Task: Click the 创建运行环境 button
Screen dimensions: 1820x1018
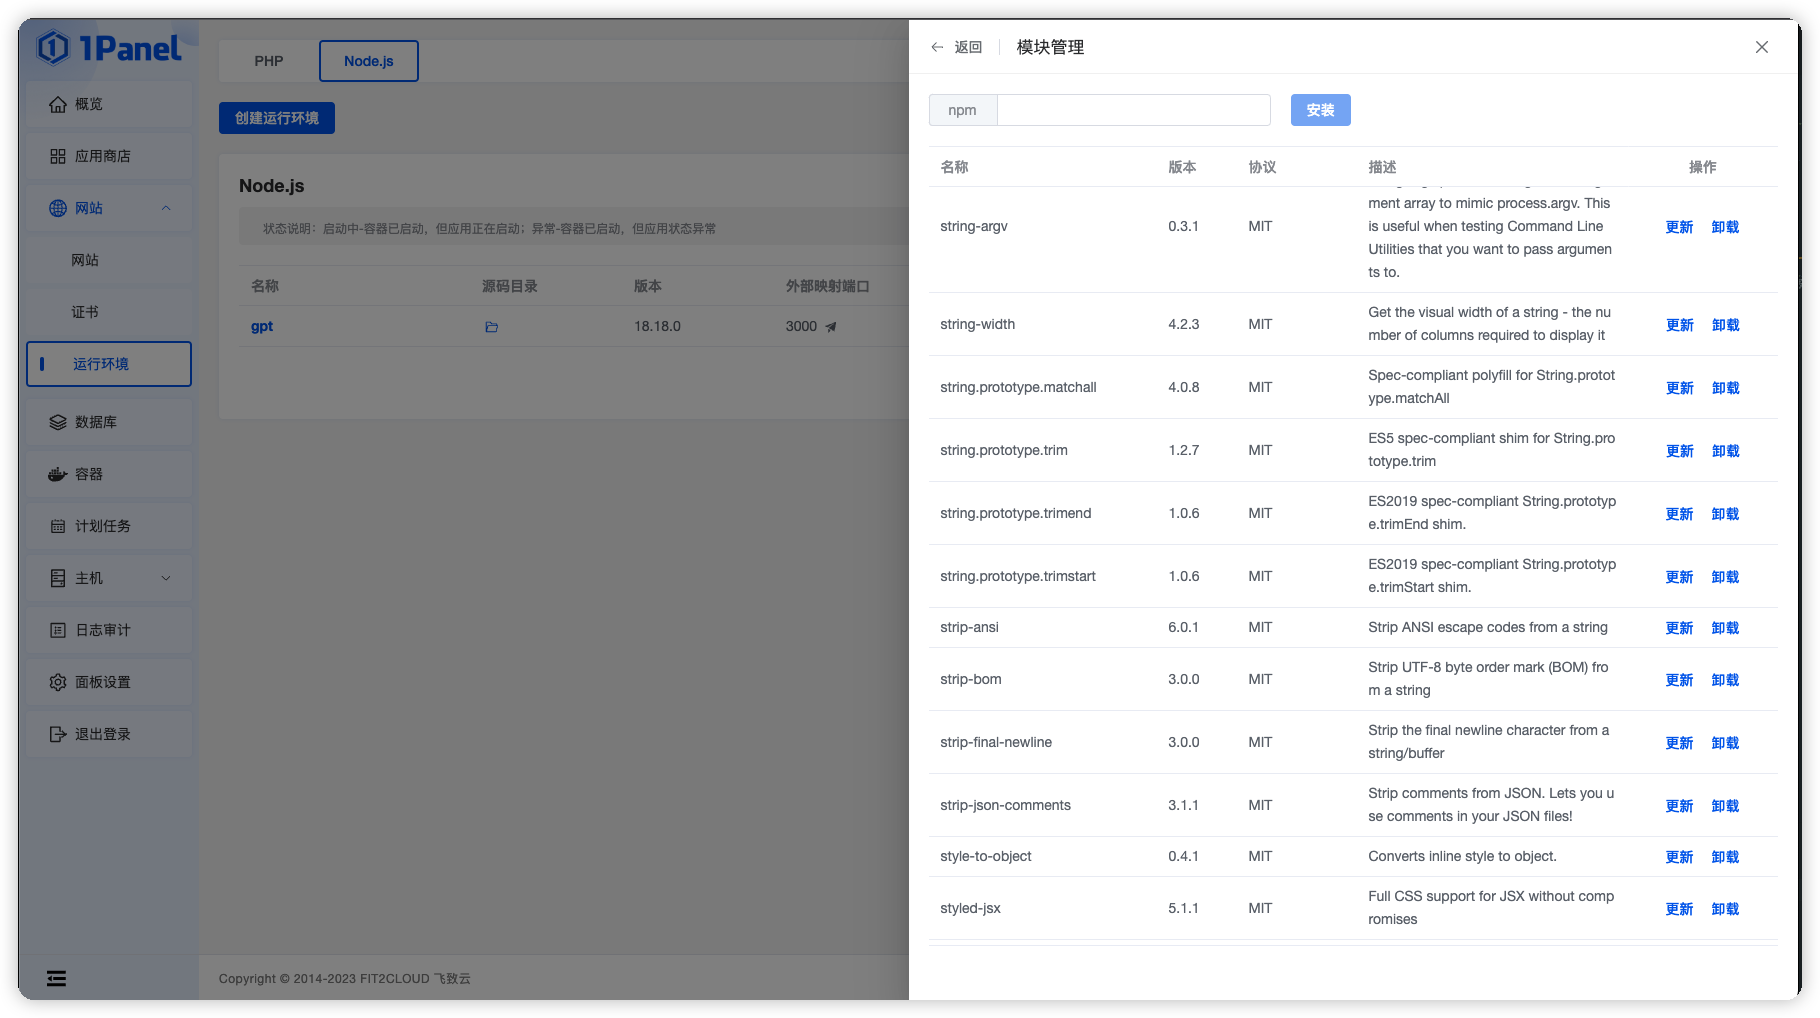Action: [277, 117]
